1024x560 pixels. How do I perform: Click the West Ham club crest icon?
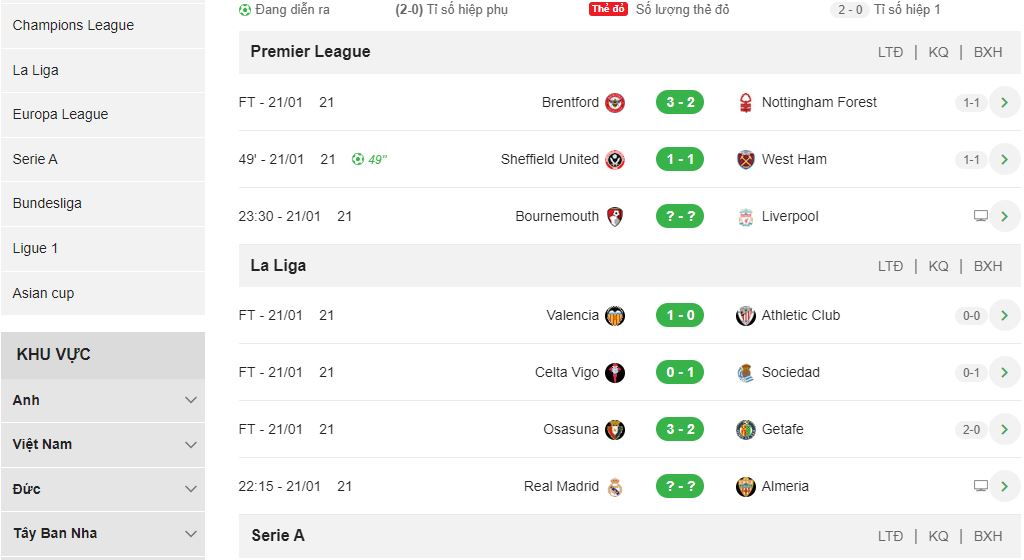point(745,160)
